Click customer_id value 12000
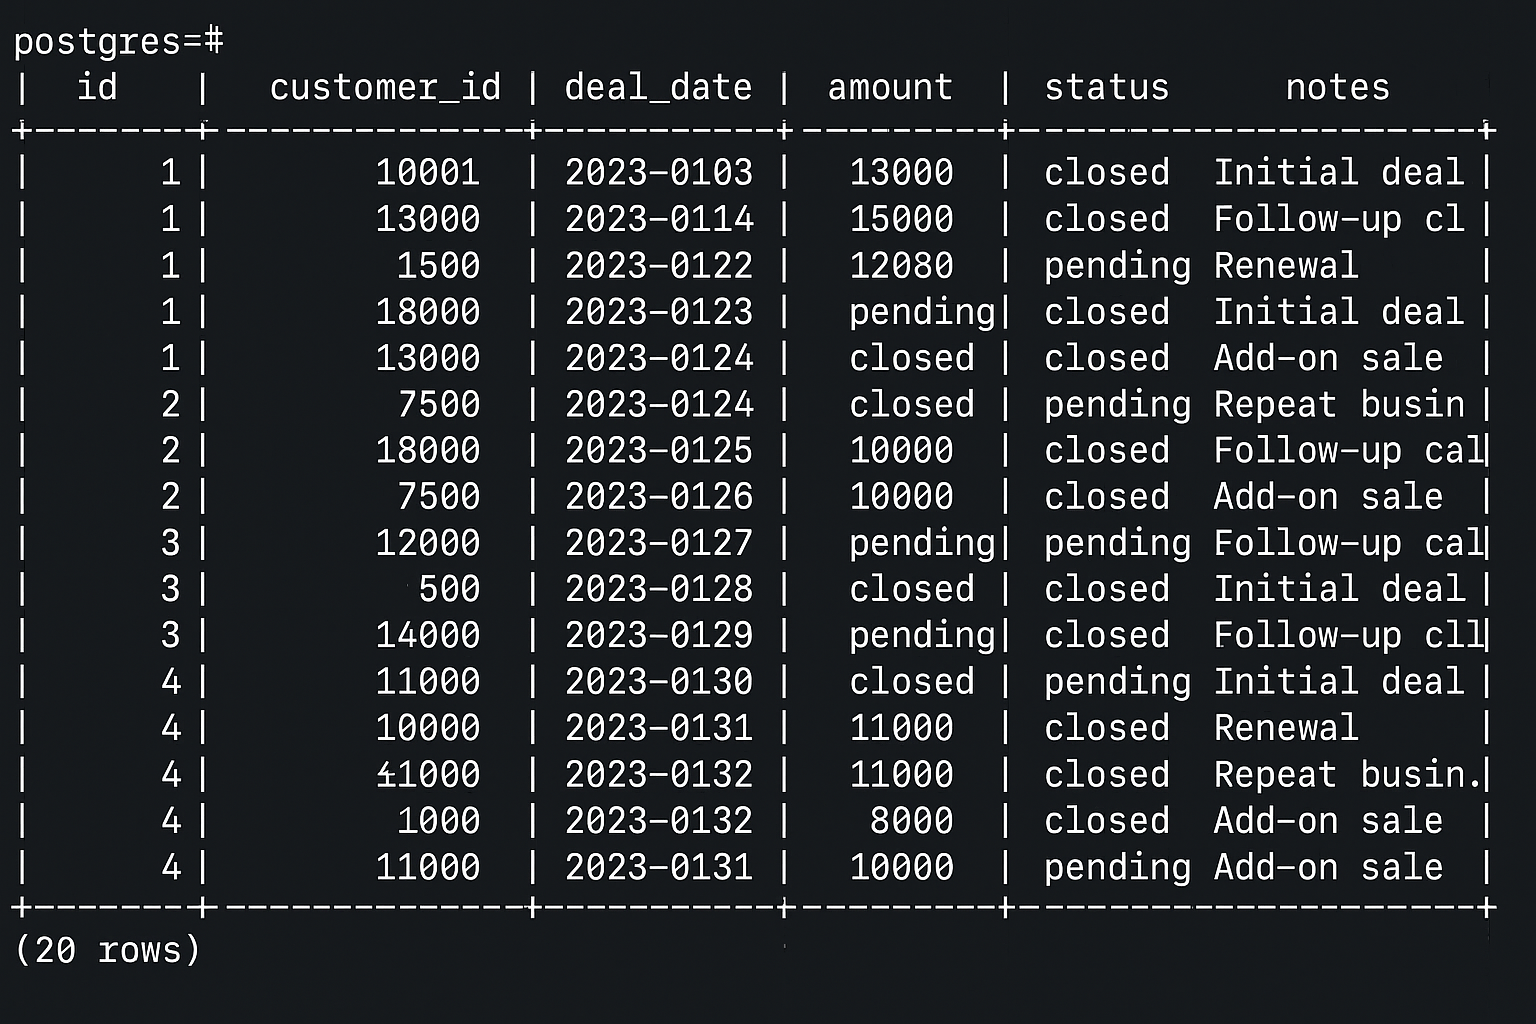 (x=428, y=543)
